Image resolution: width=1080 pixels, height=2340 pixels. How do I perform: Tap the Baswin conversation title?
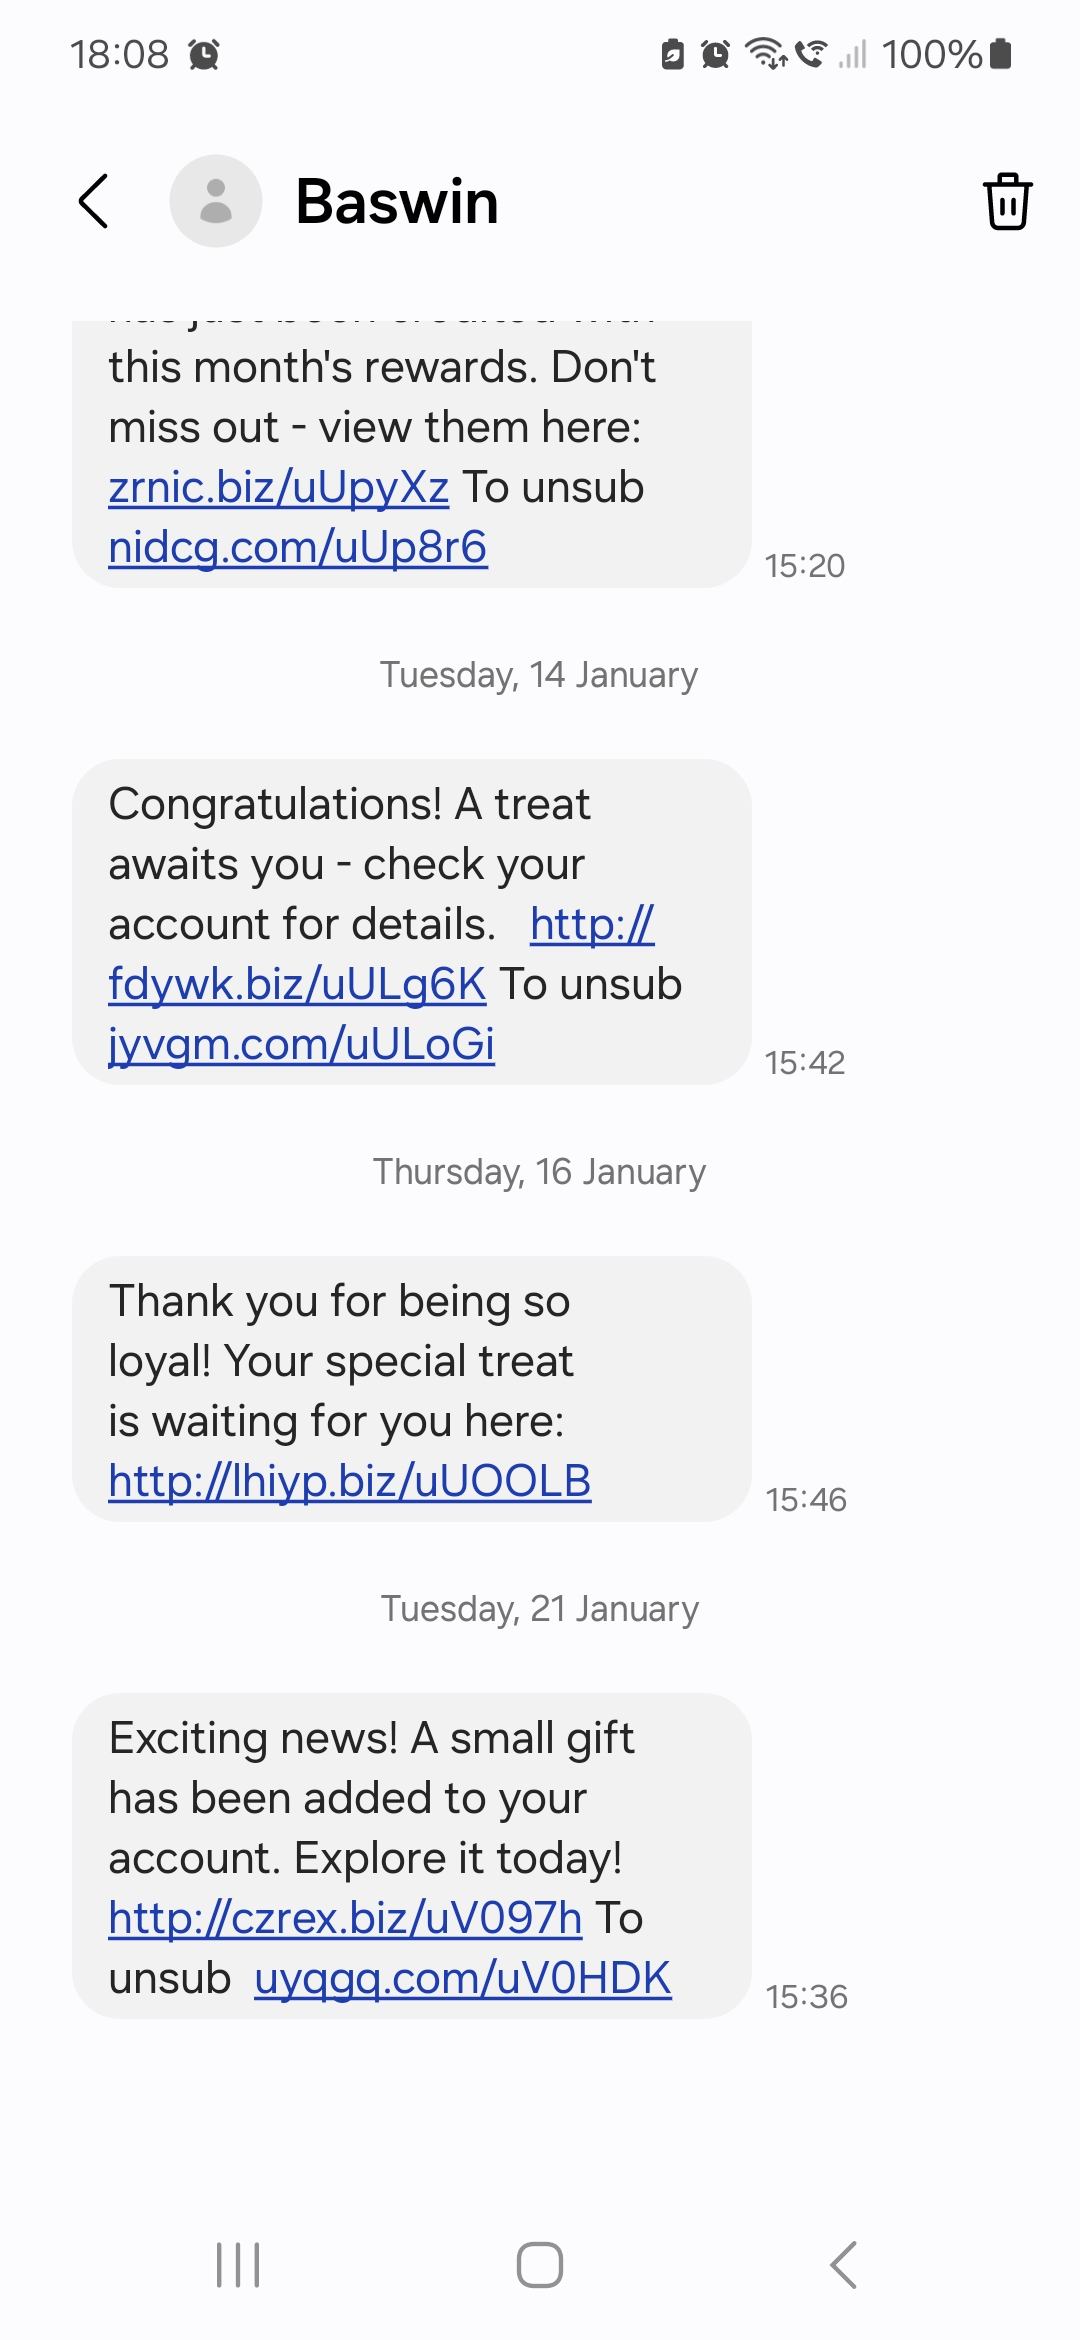tap(397, 202)
